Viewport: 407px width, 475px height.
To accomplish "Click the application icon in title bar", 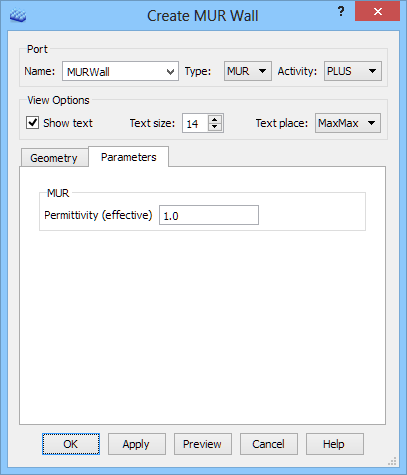I will point(18,15).
